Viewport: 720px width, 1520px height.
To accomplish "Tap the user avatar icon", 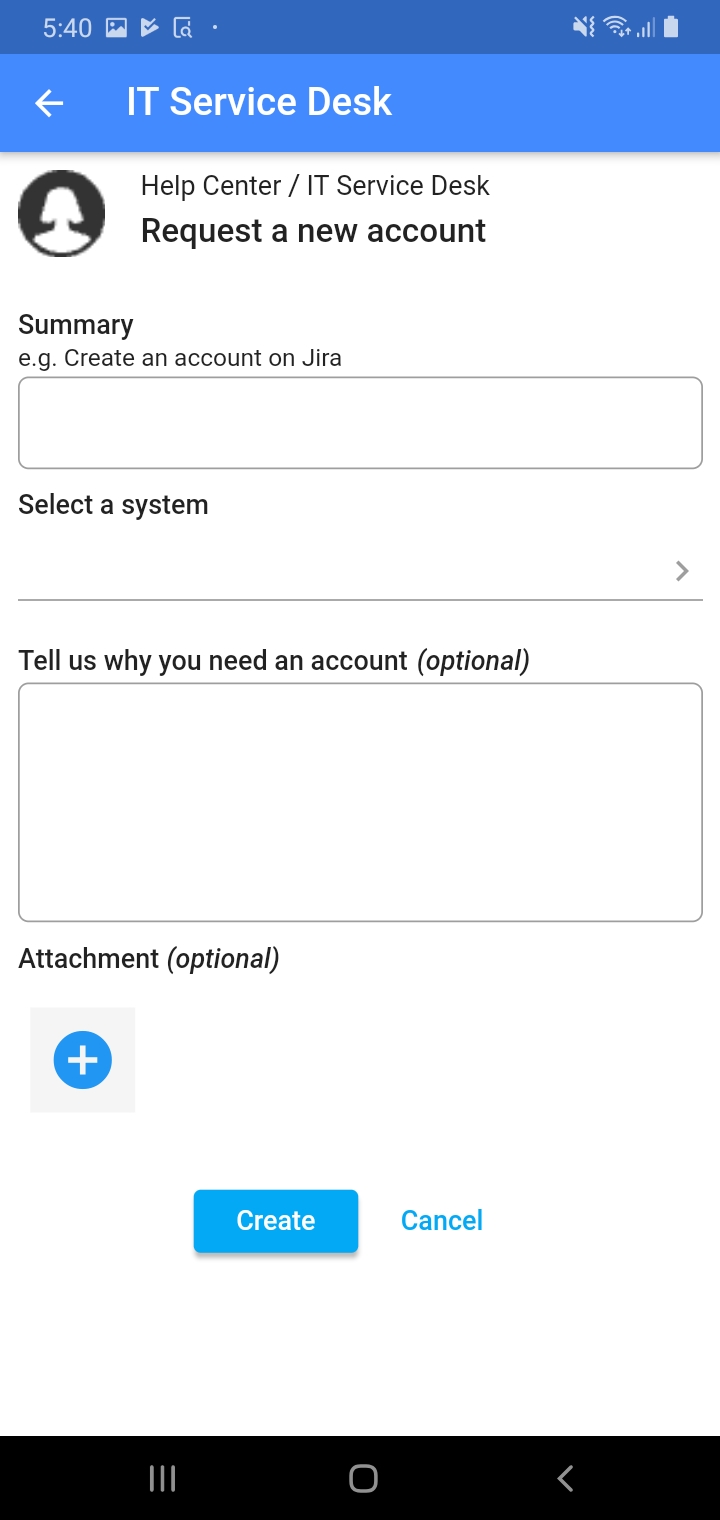I will click(x=62, y=213).
